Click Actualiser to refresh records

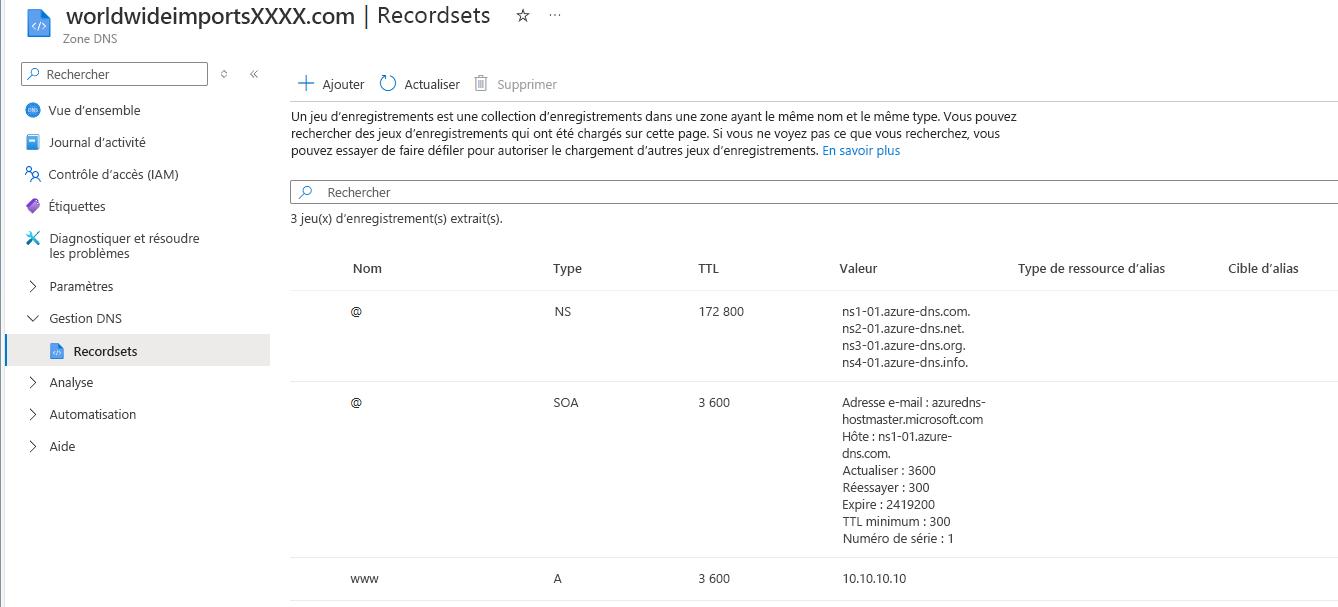click(419, 84)
